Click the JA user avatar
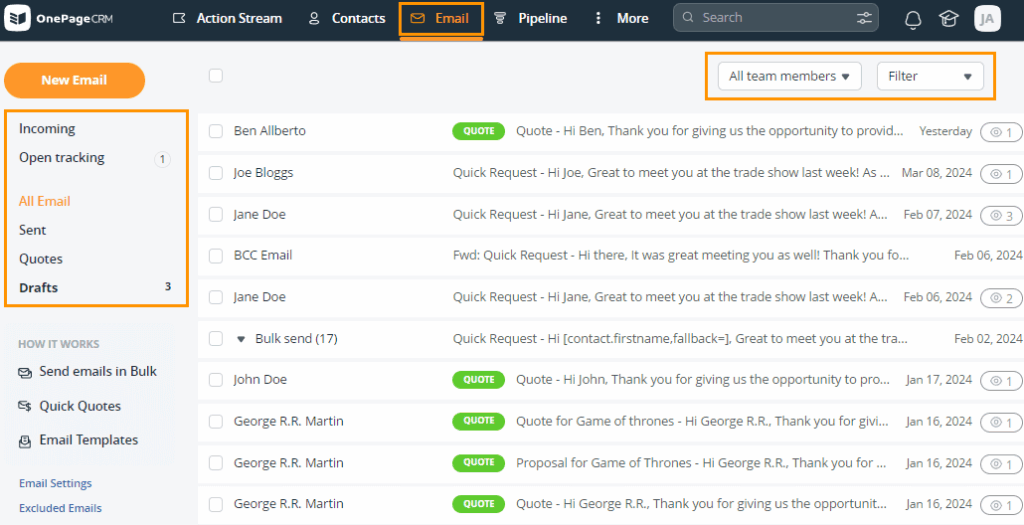Image resolution: width=1024 pixels, height=525 pixels. click(x=987, y=19)
